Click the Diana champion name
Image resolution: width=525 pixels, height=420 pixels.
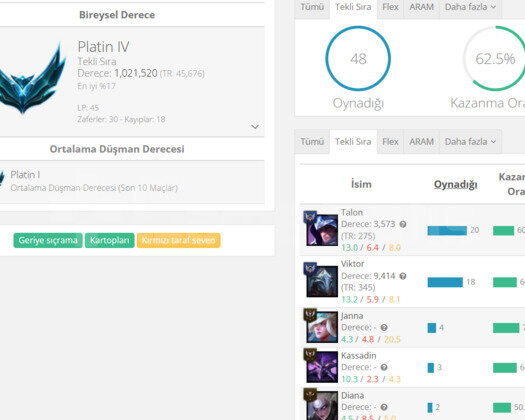tap(353, 396)
